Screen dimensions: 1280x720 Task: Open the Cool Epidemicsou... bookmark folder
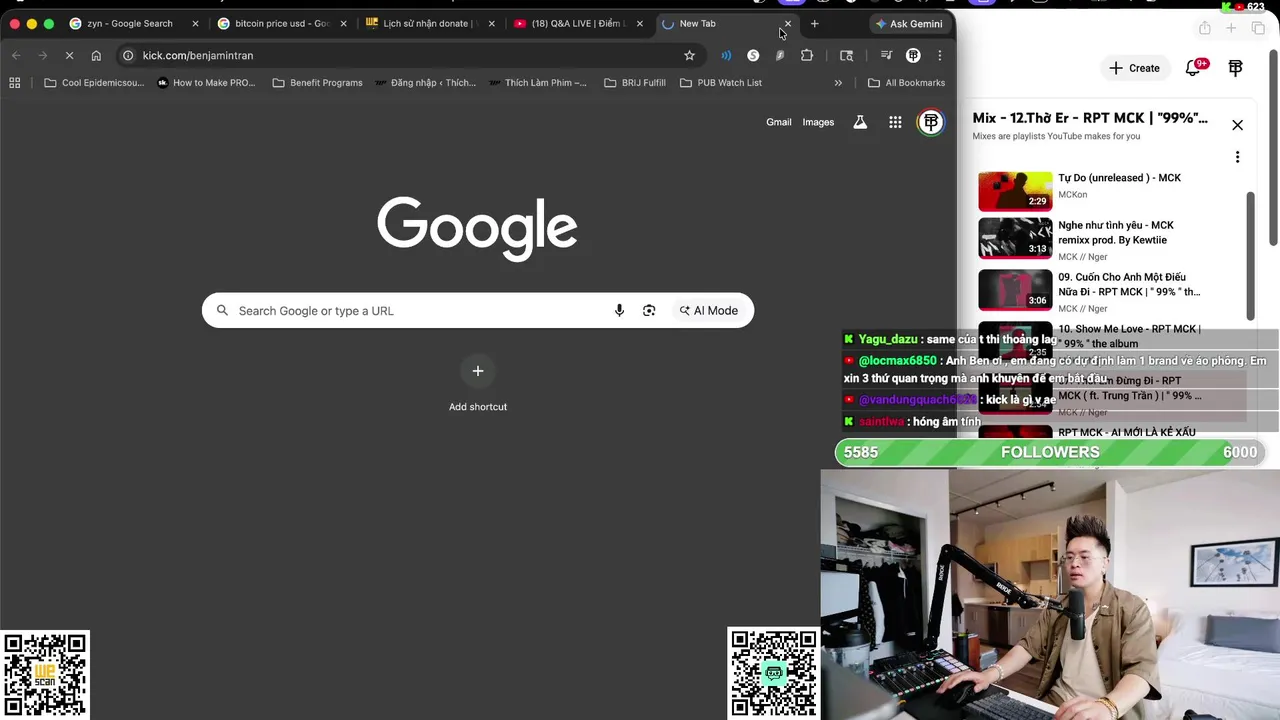94,83
